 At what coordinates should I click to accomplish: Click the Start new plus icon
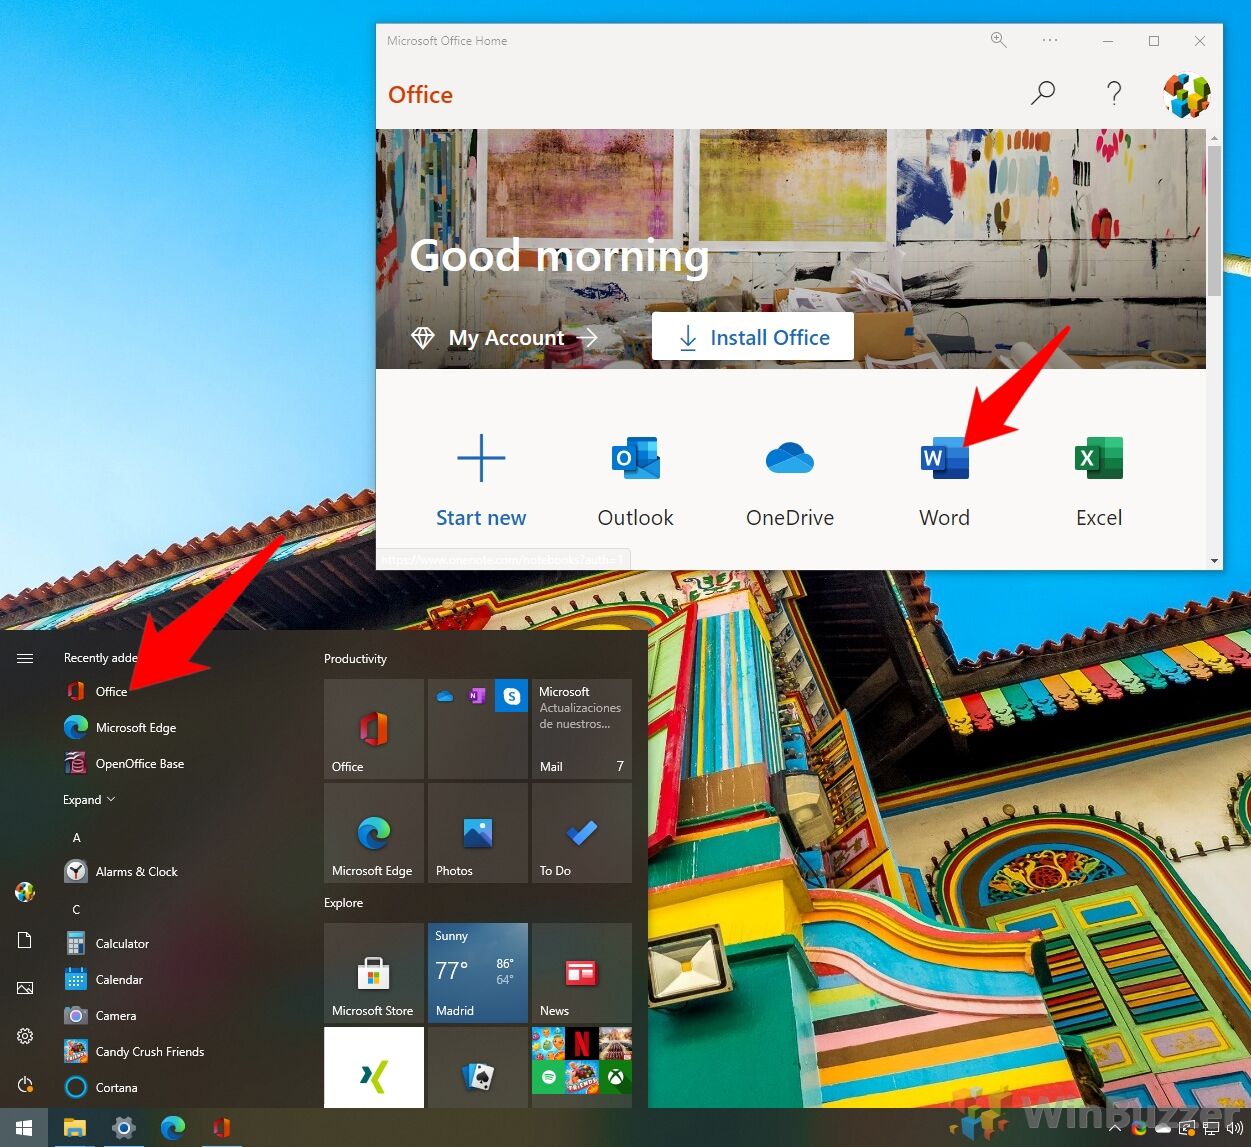pyautogui.click(x=481, y=460)
